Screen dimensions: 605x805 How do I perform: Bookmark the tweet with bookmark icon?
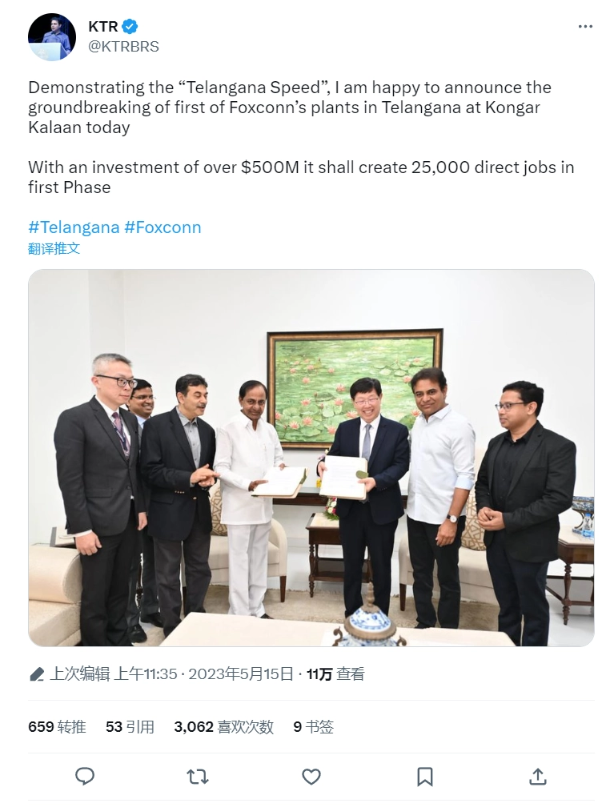coord(424,776)
